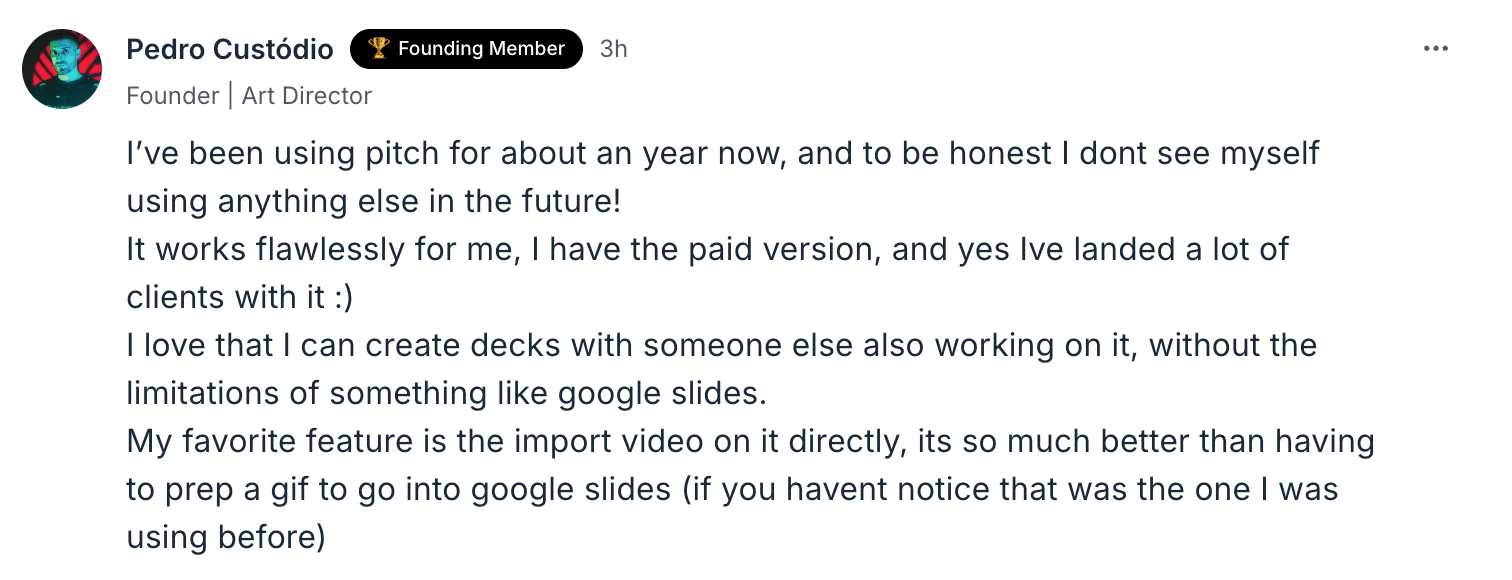
Task: Open Pedro Custódio's profile name link
Action: [228, 49]
